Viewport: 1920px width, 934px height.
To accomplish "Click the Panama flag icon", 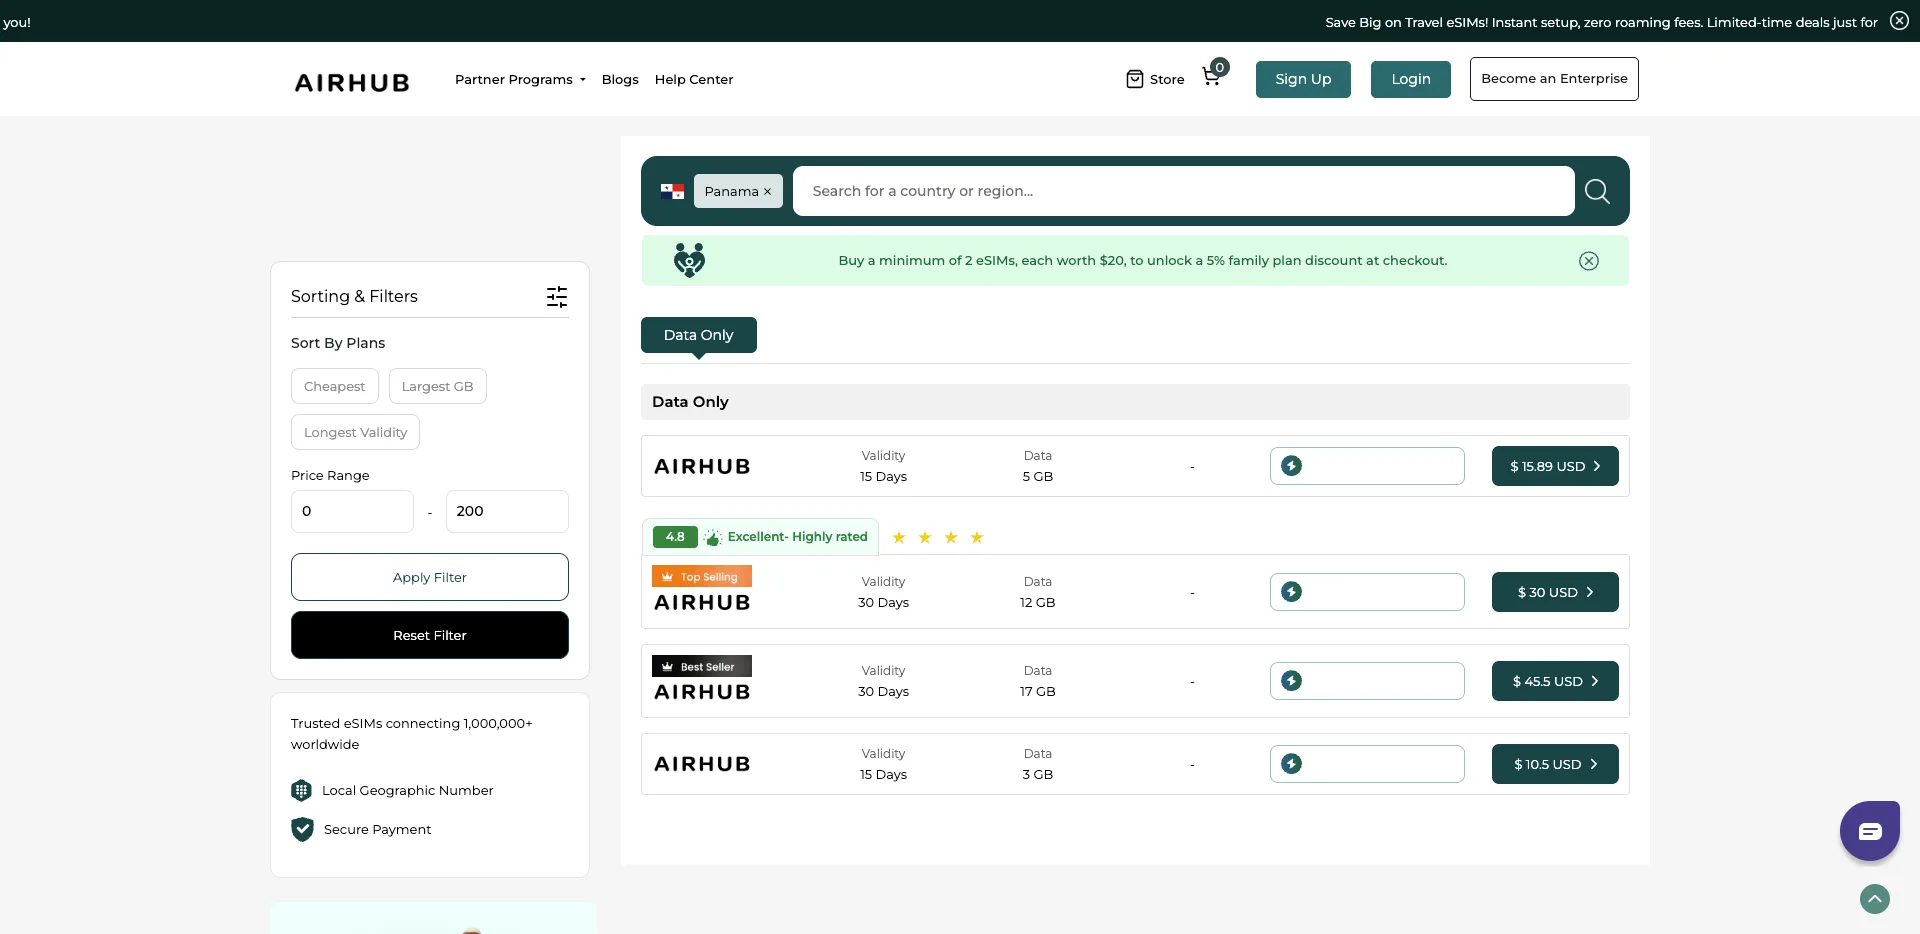I will pyautogui.click(x=672, y=191).
